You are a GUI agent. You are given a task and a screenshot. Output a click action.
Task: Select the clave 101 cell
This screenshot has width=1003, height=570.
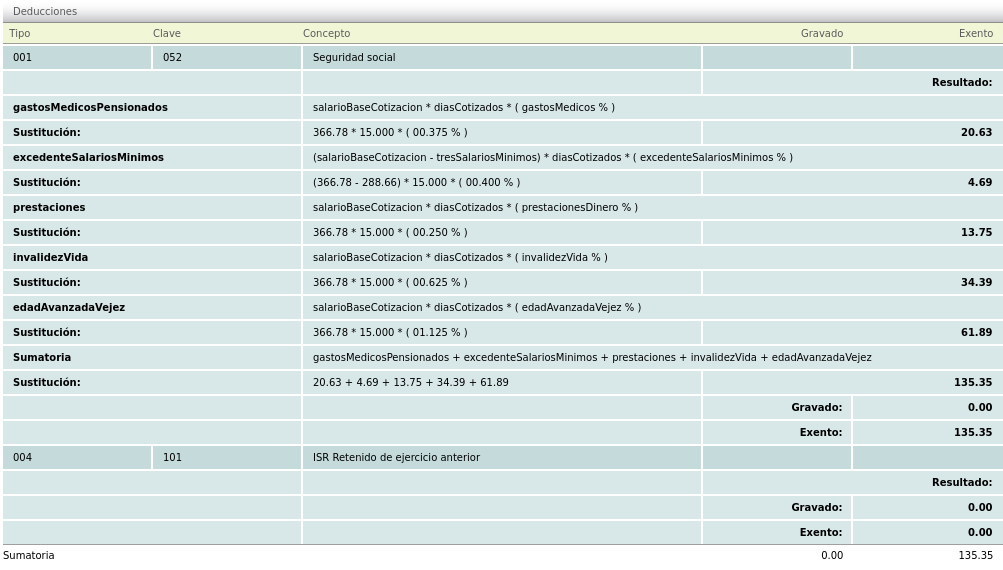pyautogui.click(x=173, y=457)
